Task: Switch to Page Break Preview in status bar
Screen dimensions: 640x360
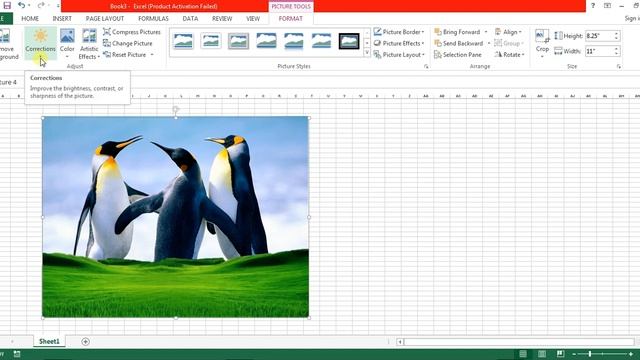Action: pyautogui.click(x=560, y=354)
